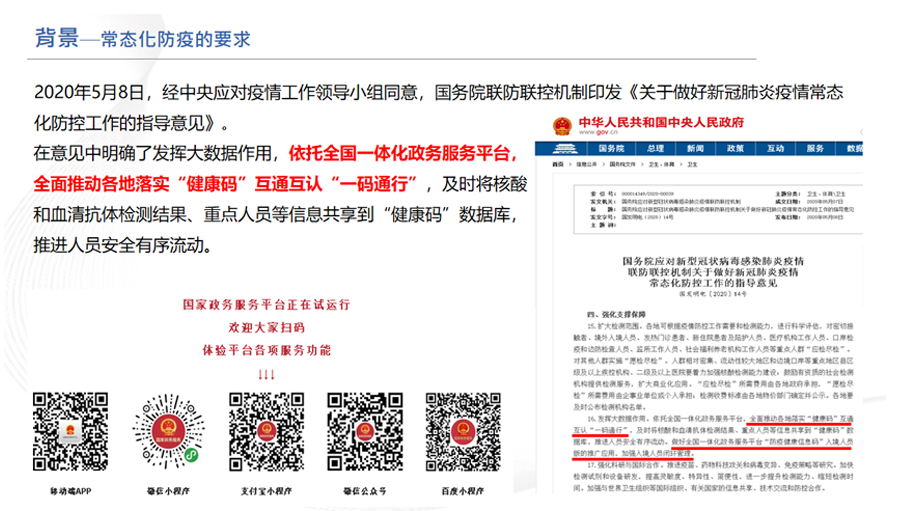Viewport: 900px width, 511px height.
Task: Click the opening date text 2020年5月8日
Action: (x=89, y=92)
